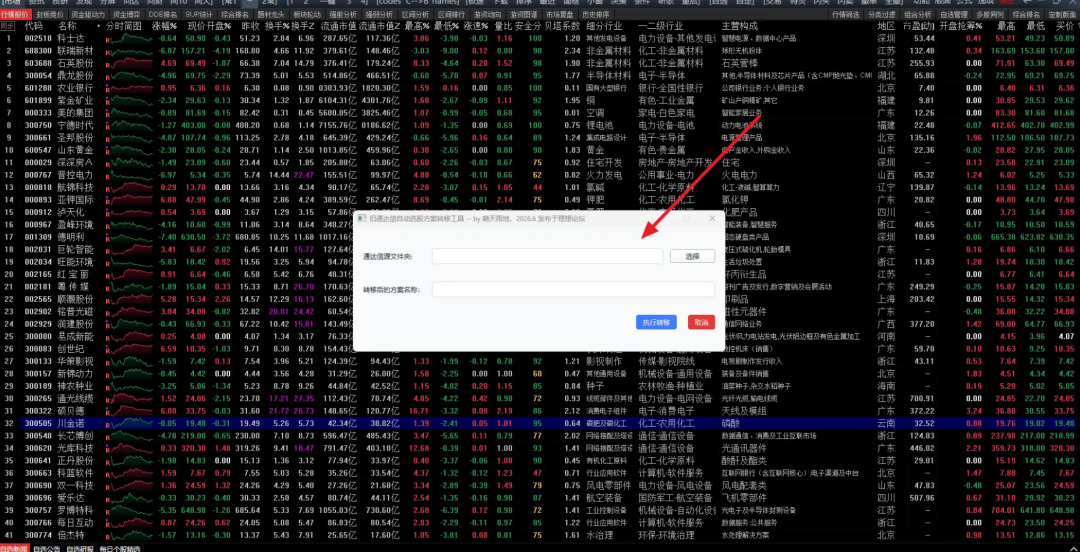Viewport: 1080px width, 552px height.
Task: Click the R marker beside 爱乐达
Action: pyautogui.click(x=107, y=499)
